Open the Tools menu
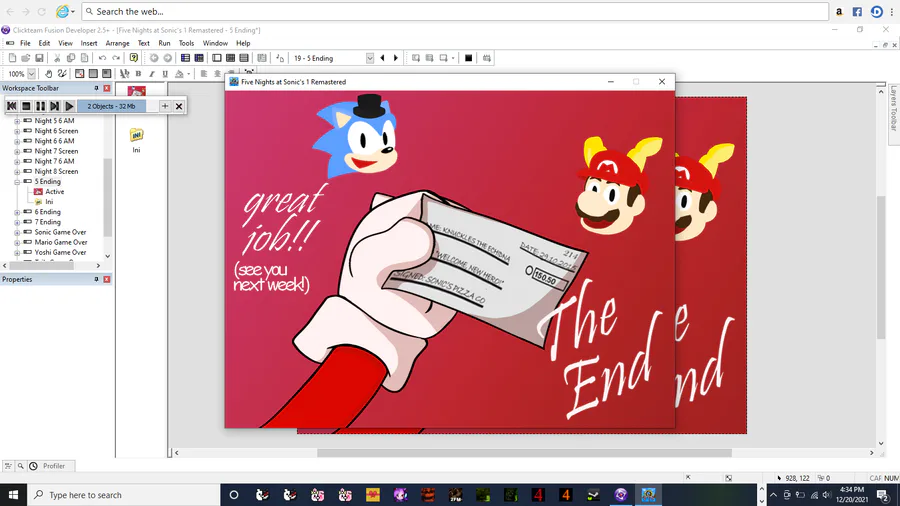The height and width of the screenshot is (506, 900). click(186, 43)
